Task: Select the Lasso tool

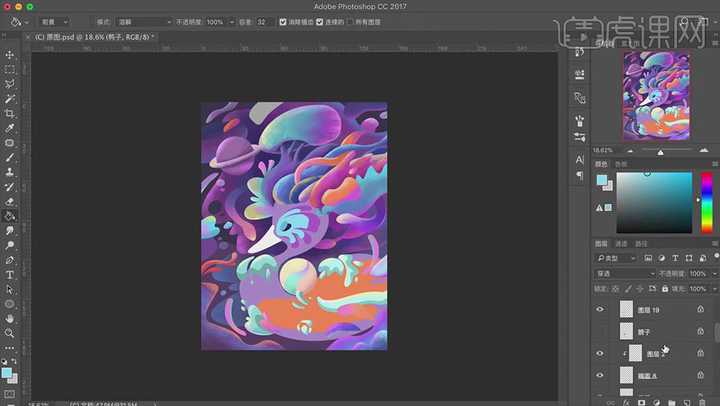Action: point(9,84)
